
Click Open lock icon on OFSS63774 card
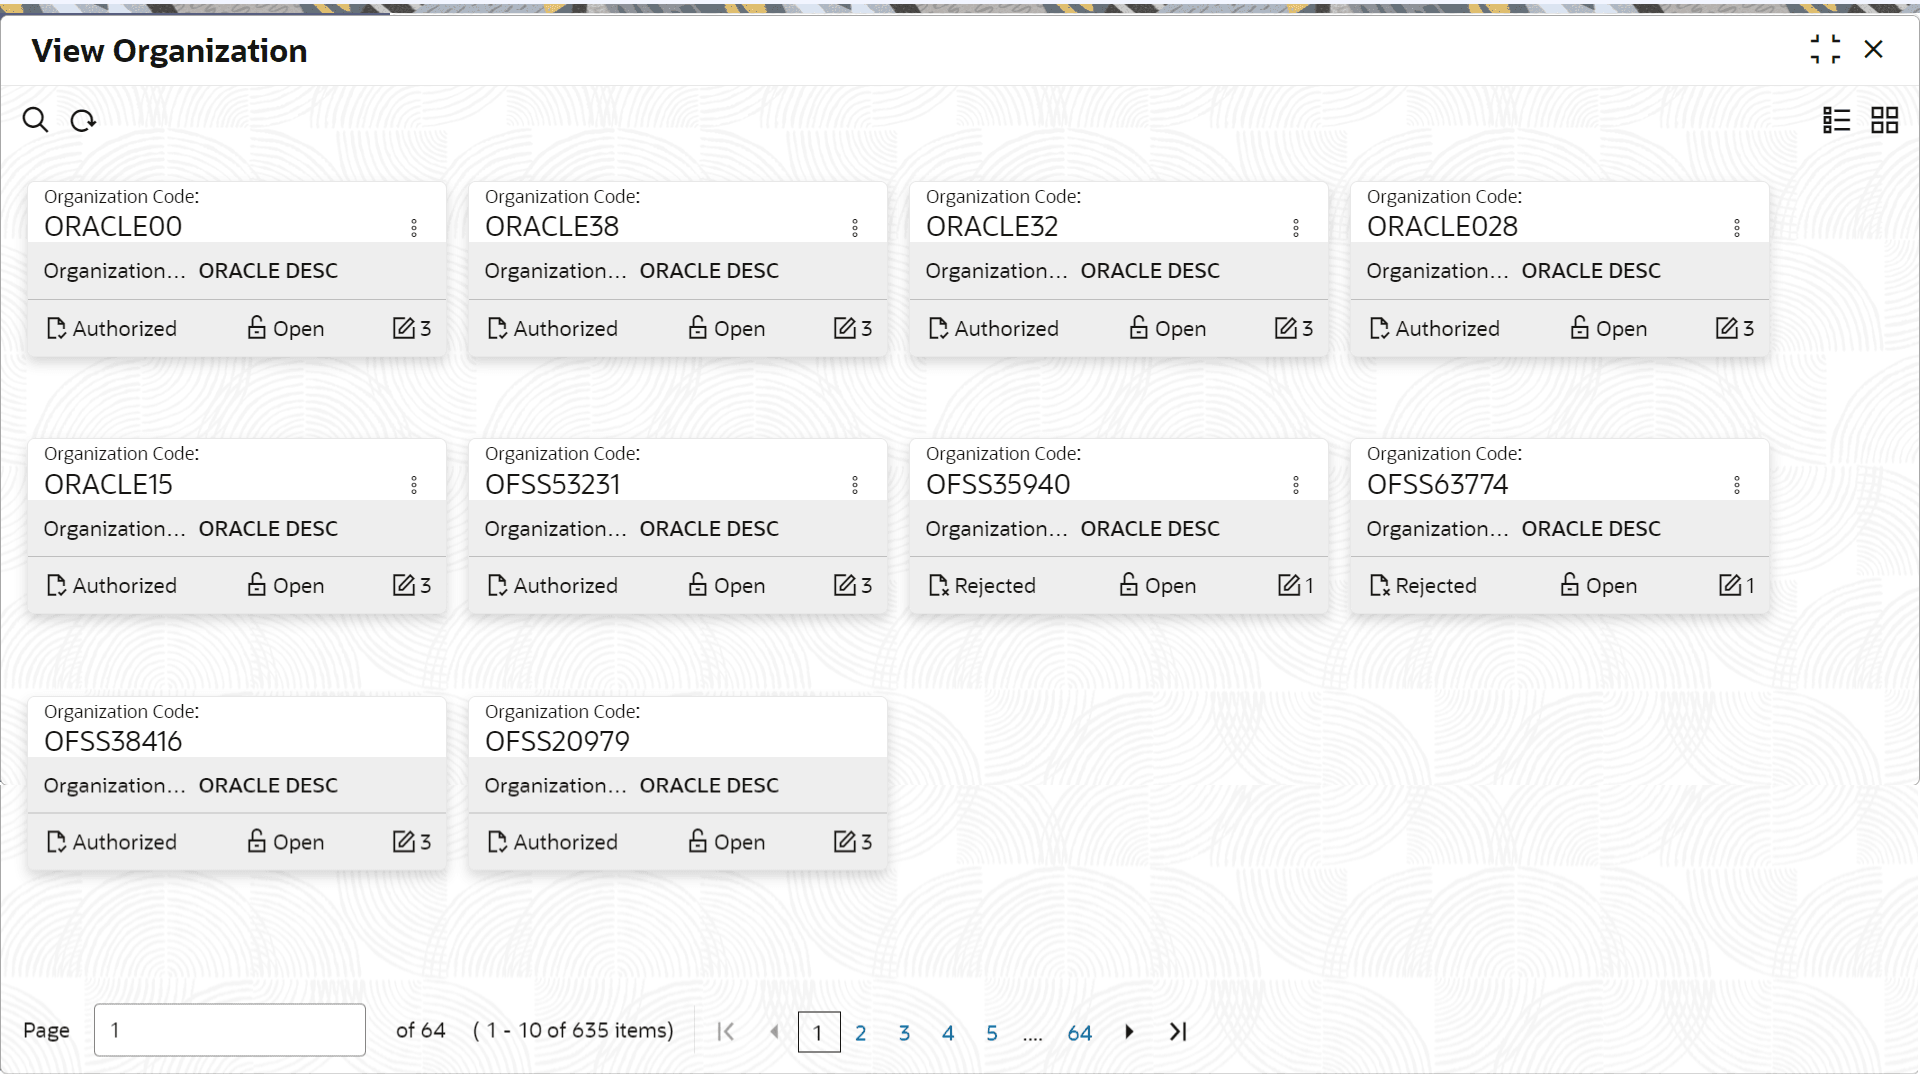point(1570,584)
